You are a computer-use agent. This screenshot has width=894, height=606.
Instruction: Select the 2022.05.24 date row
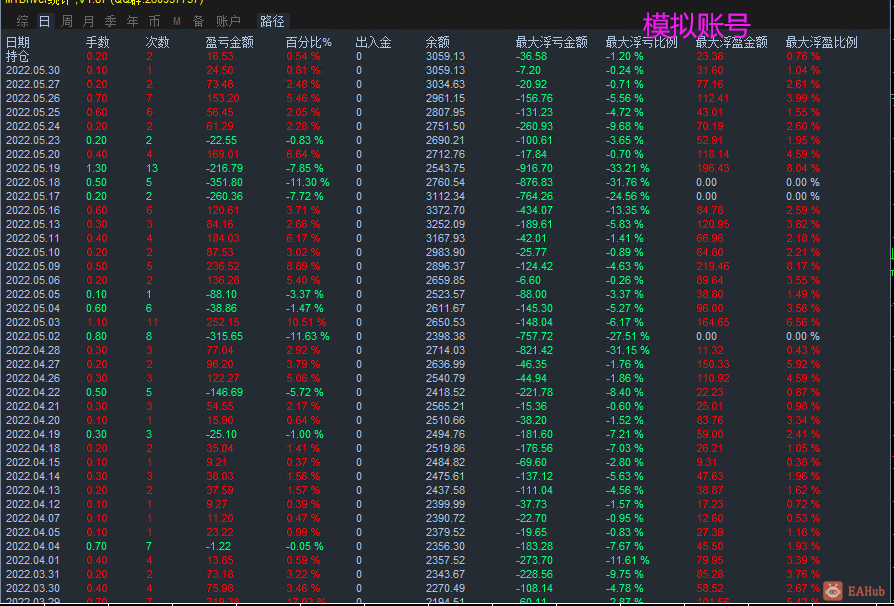pos(32,126)
